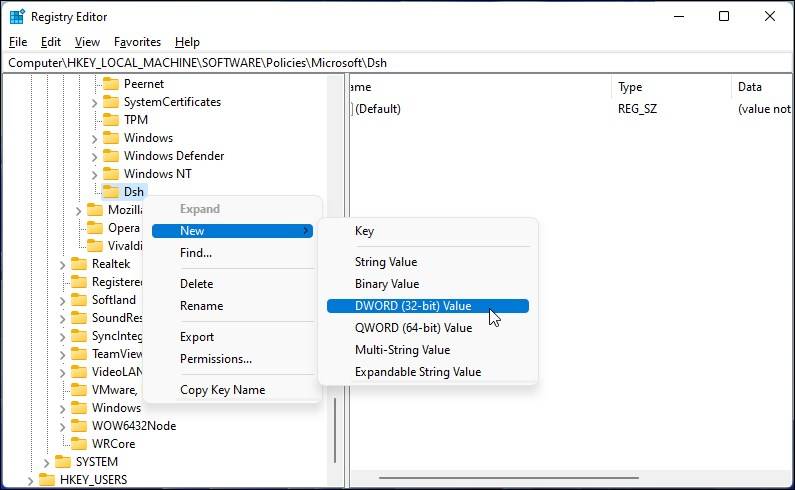Image resolution: width=795 pixels, height=490 pixels.
Task: Click the SystemCertificates folder icon
Action: 111,102
